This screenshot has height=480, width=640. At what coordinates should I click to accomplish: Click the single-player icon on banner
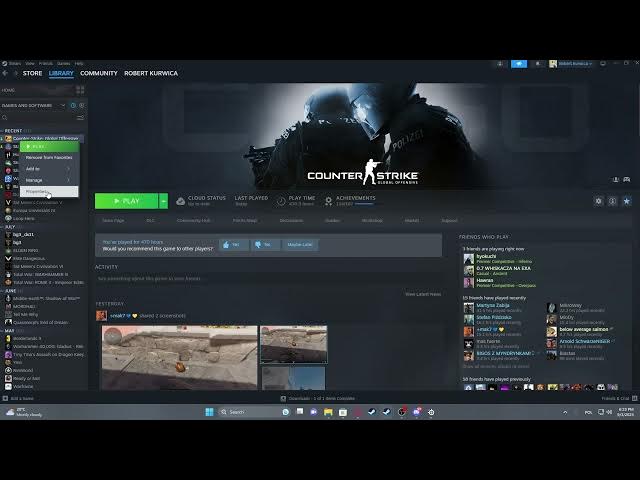point(616,180)
